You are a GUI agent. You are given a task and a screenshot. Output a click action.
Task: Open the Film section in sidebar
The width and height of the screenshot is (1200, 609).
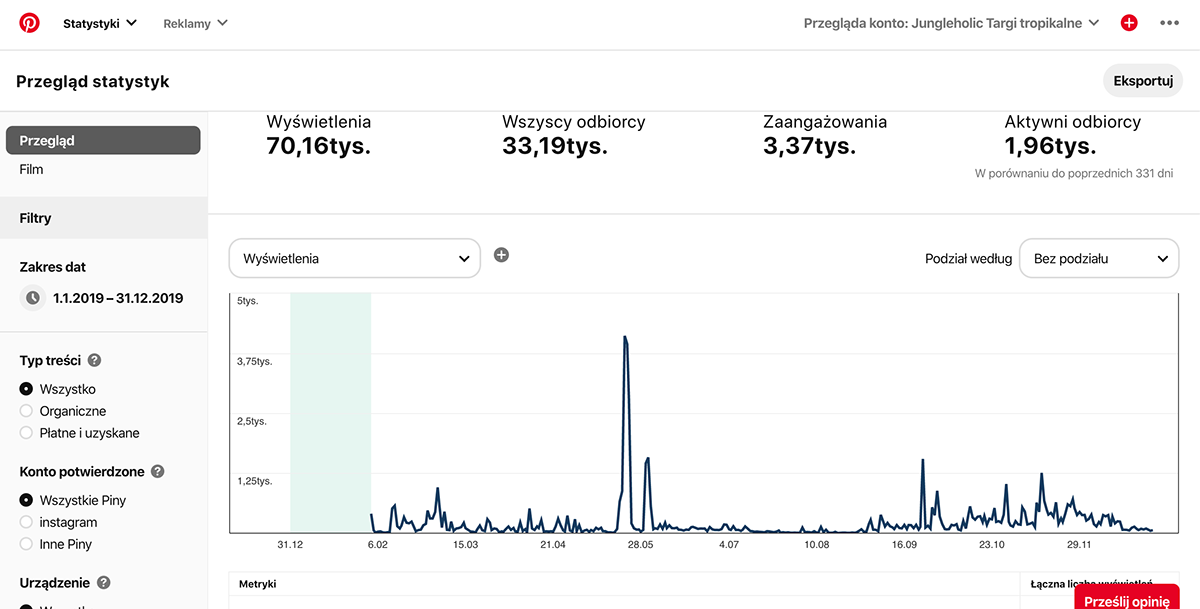click(x=32, y=170)
